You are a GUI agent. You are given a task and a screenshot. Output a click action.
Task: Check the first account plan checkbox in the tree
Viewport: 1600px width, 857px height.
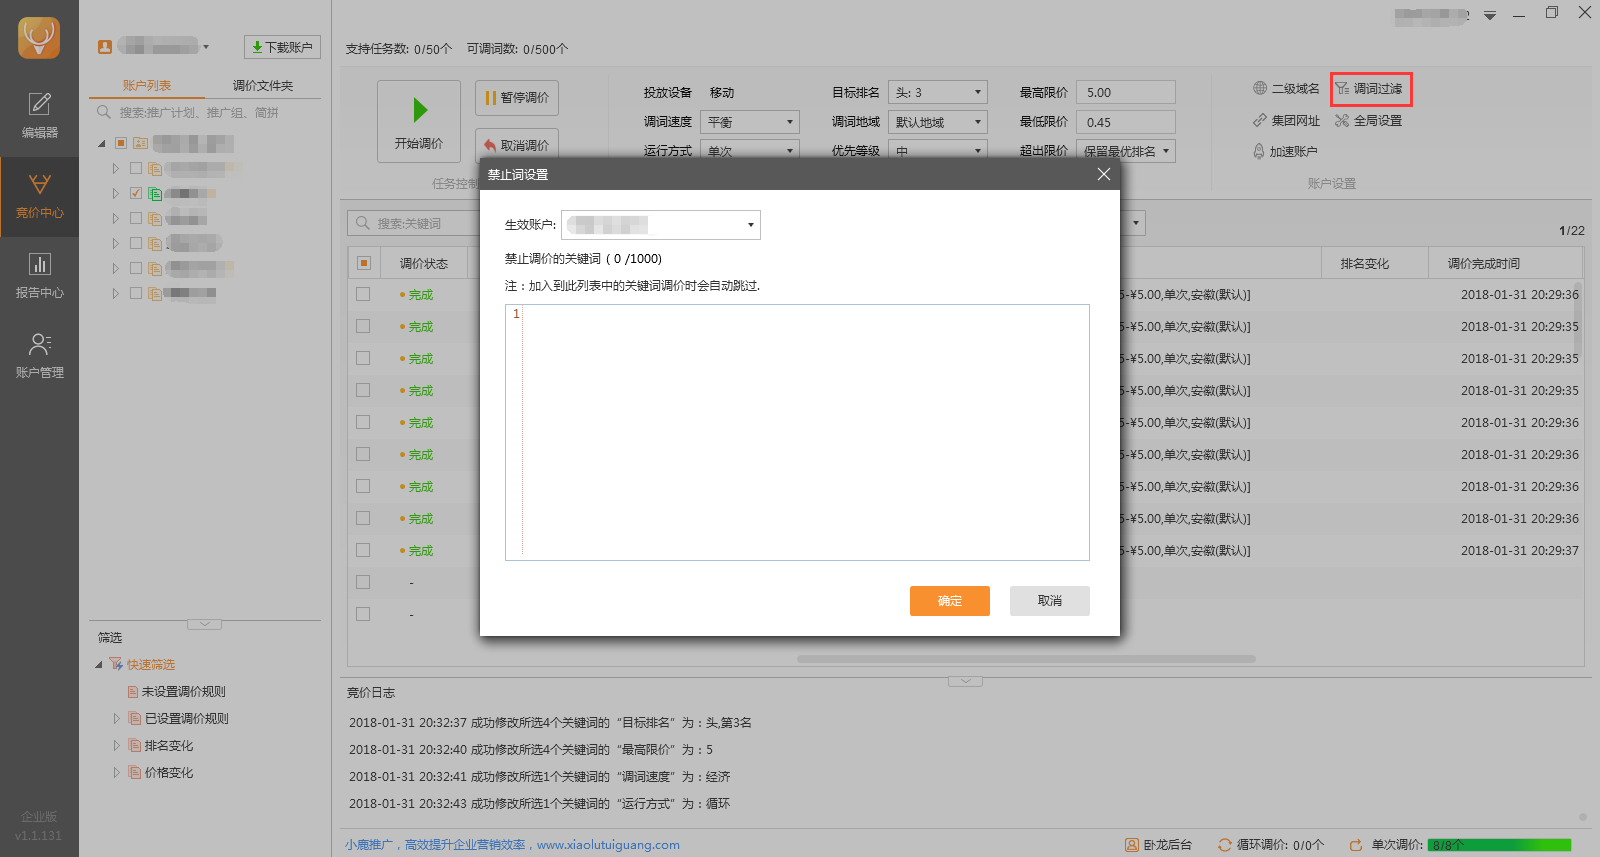point(136,168)
